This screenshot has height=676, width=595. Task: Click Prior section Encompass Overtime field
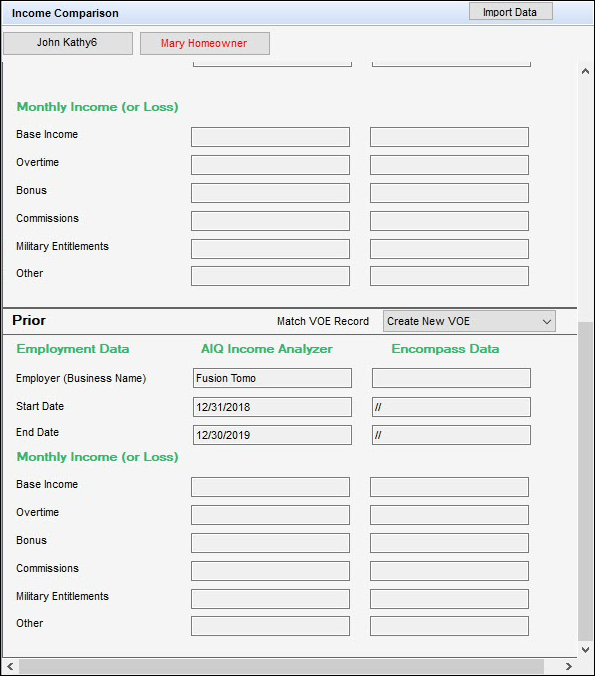click(449, 515)
